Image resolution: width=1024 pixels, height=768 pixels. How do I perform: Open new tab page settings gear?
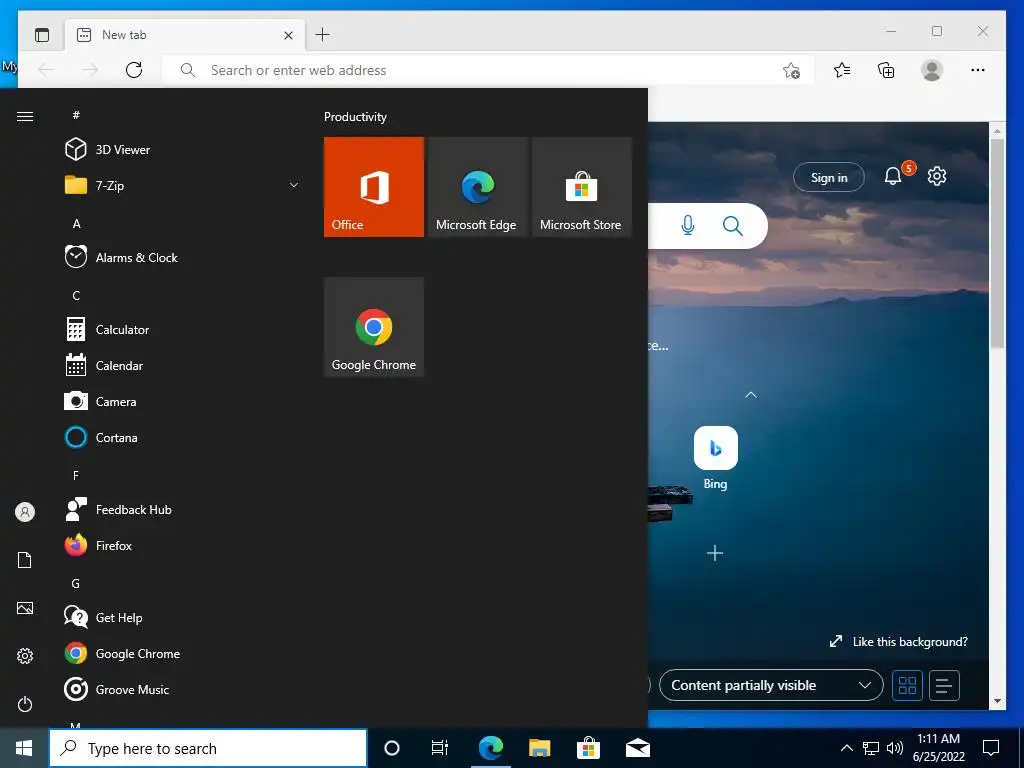[937, 176]
